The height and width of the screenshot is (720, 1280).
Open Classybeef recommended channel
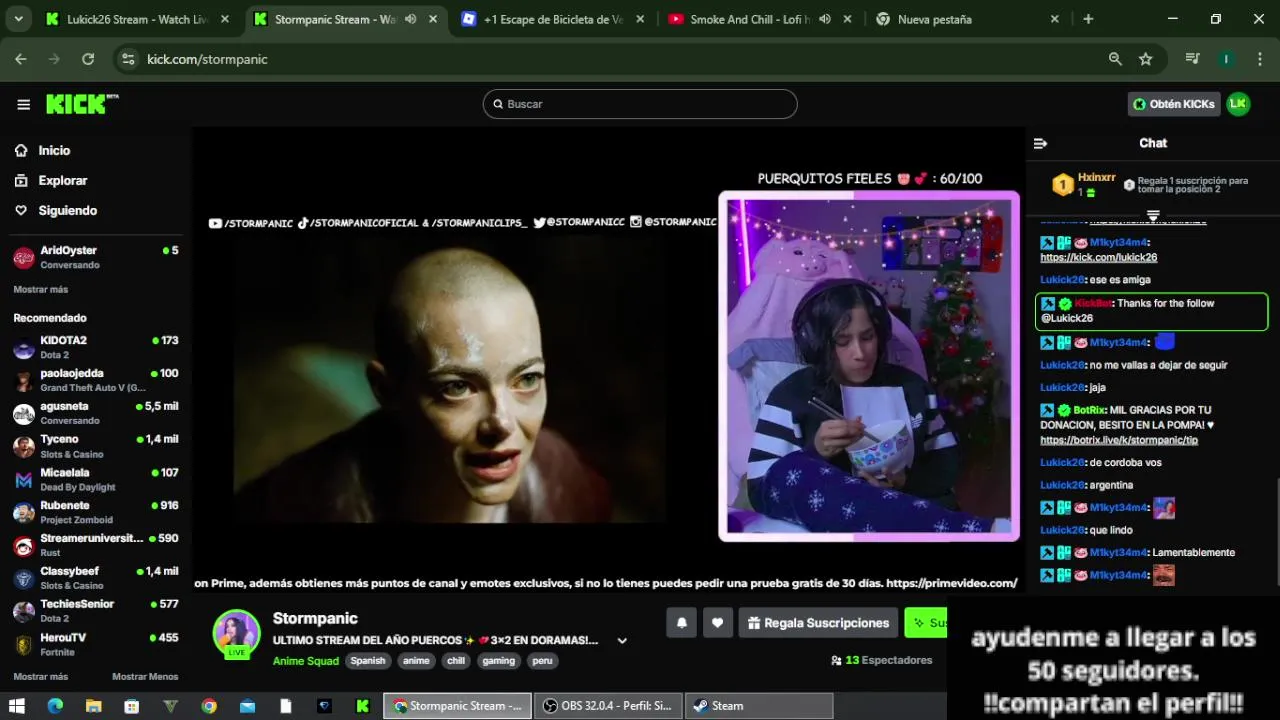(x=96, y=578)
